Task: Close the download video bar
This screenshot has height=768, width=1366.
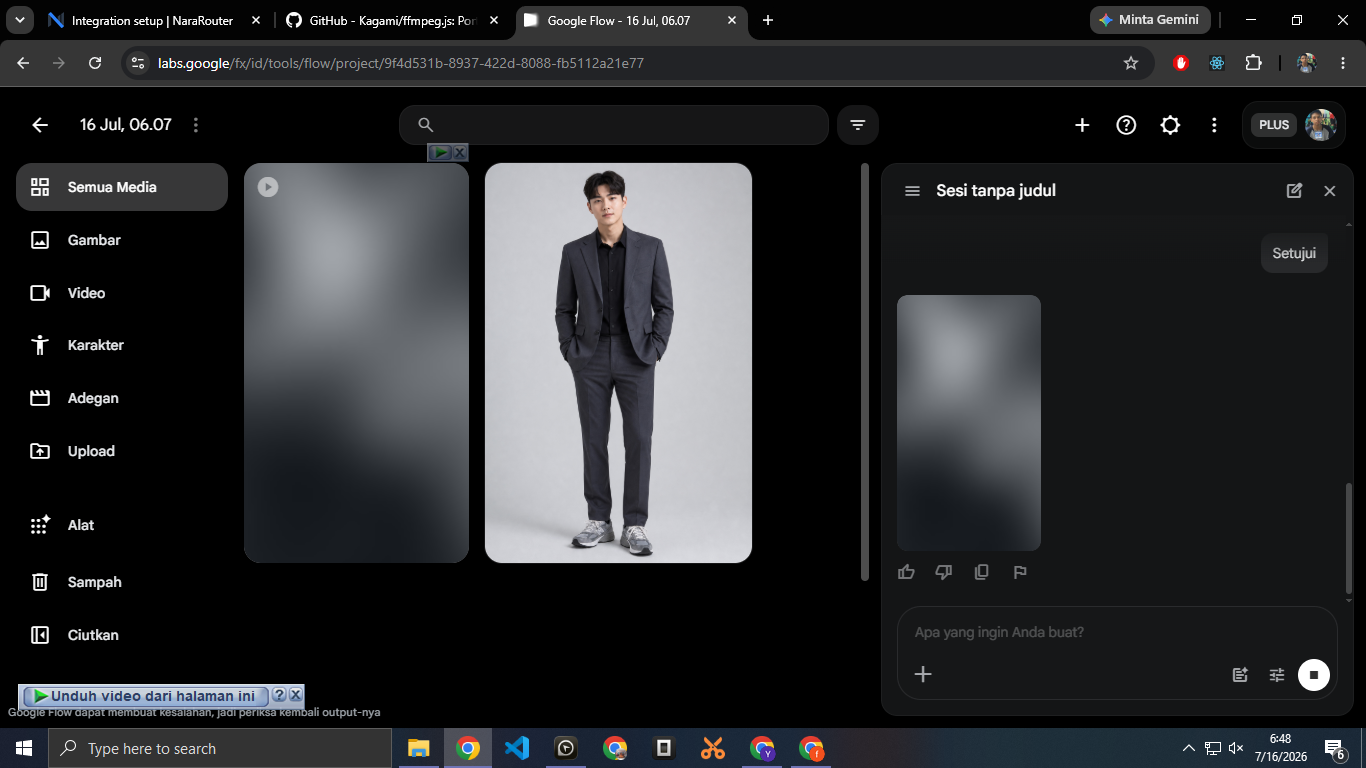Action: click(296, 695)
